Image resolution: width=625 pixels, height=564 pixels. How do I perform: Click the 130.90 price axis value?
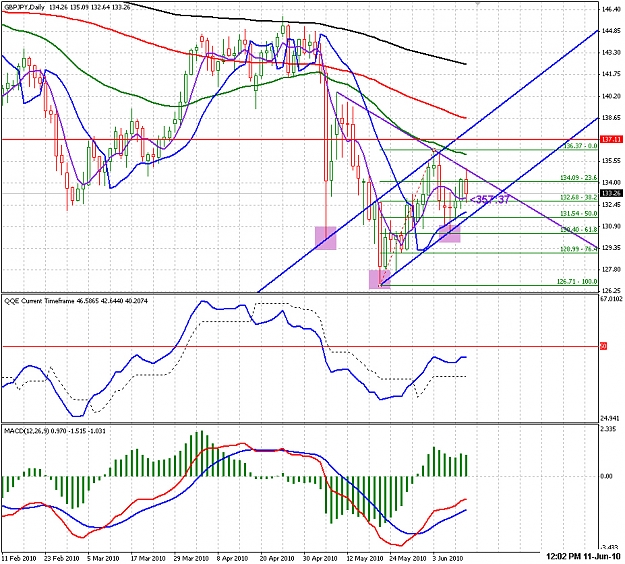[x=612, y=226]
